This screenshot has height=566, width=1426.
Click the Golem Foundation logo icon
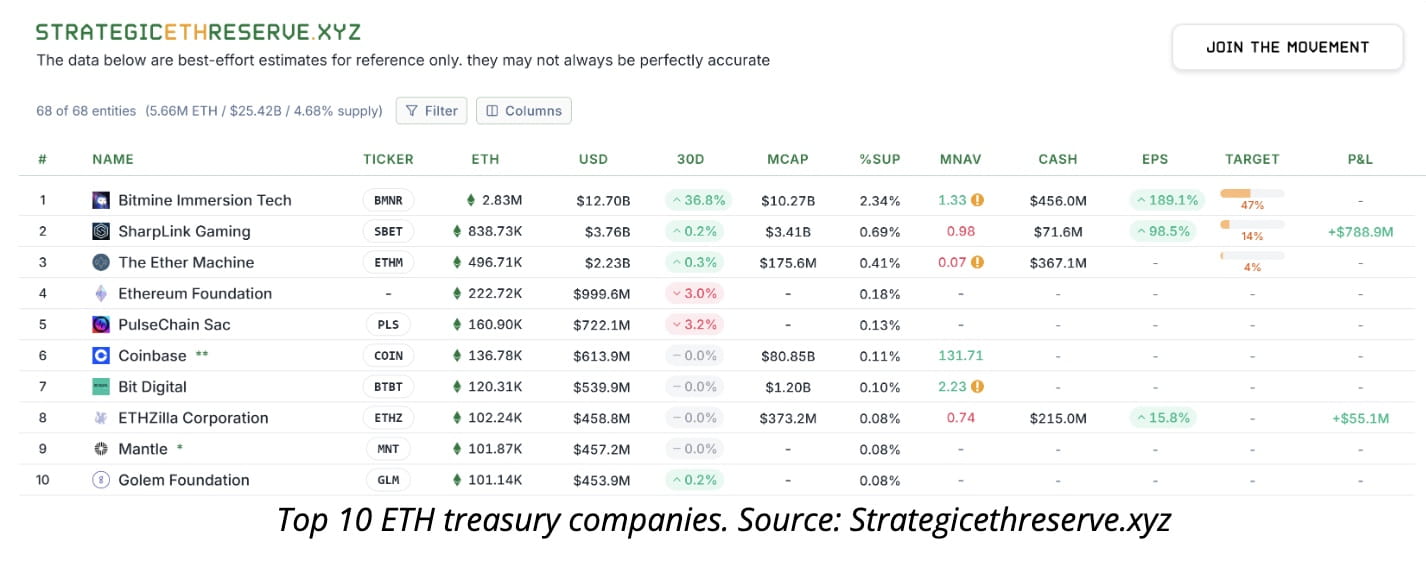[100, 480]
